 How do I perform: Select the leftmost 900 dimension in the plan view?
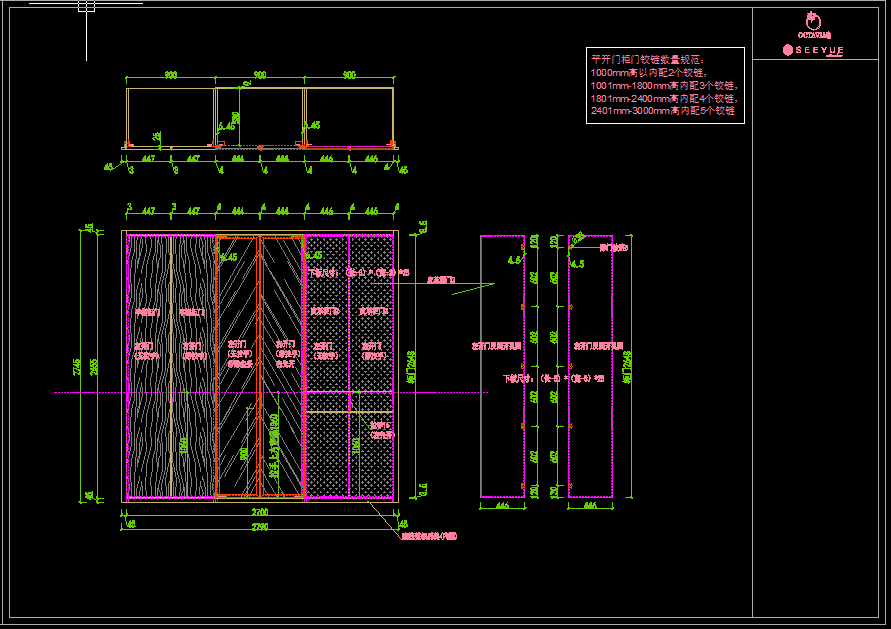[x=171, y=75]
